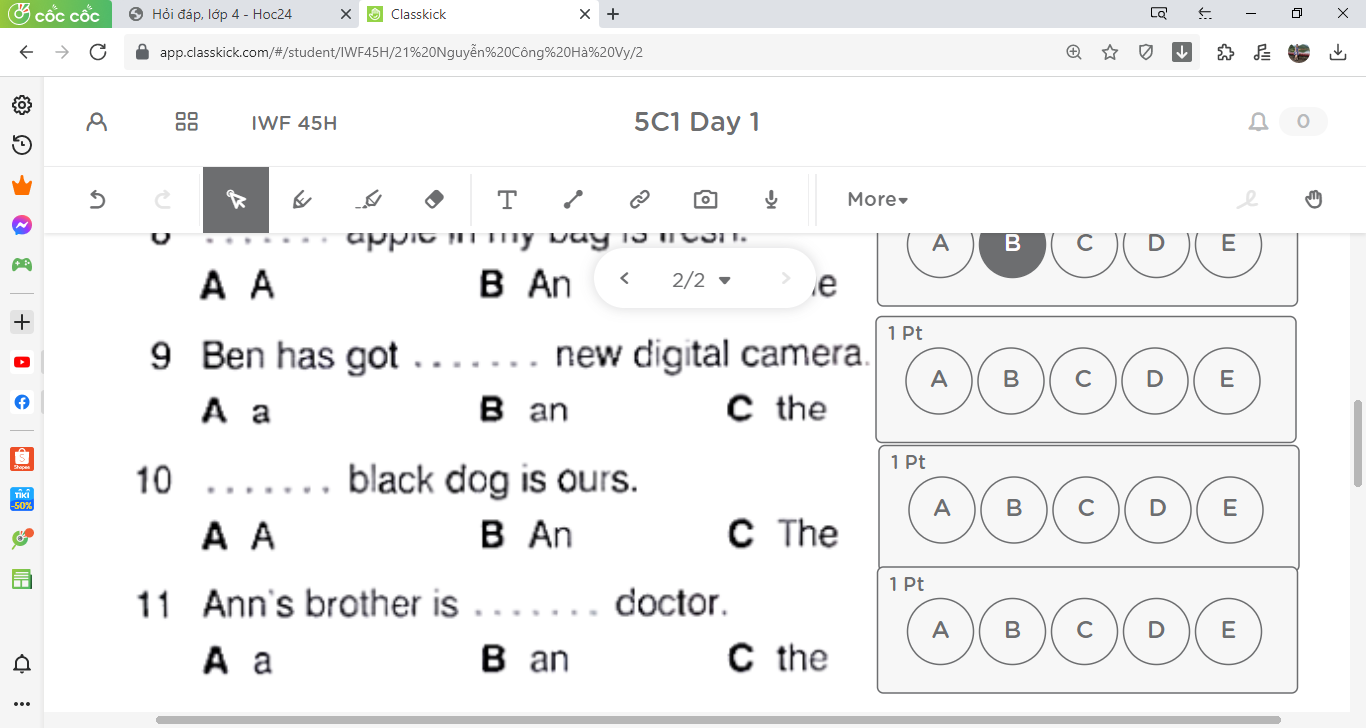Choose answer B for question 11
The height and width of the screenshot is (728, 1366).
point(1012,631)
